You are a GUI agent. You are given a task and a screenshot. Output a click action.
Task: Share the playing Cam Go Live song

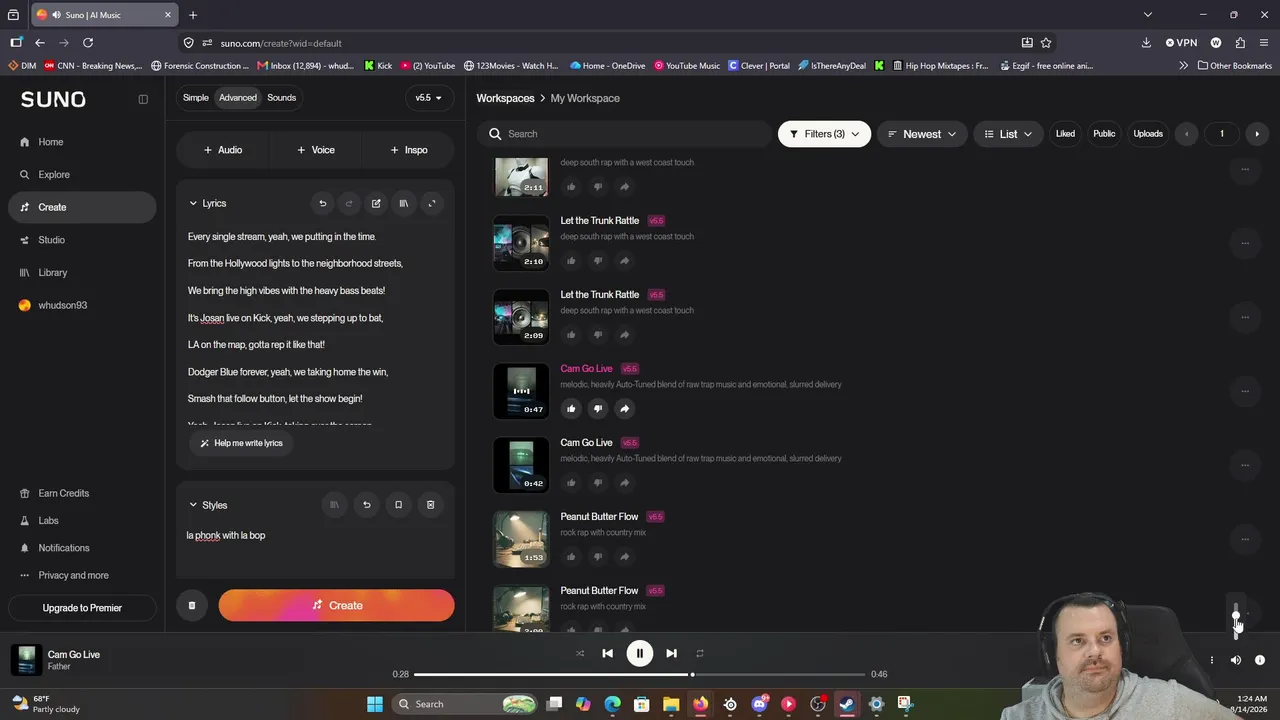point(624,408)
